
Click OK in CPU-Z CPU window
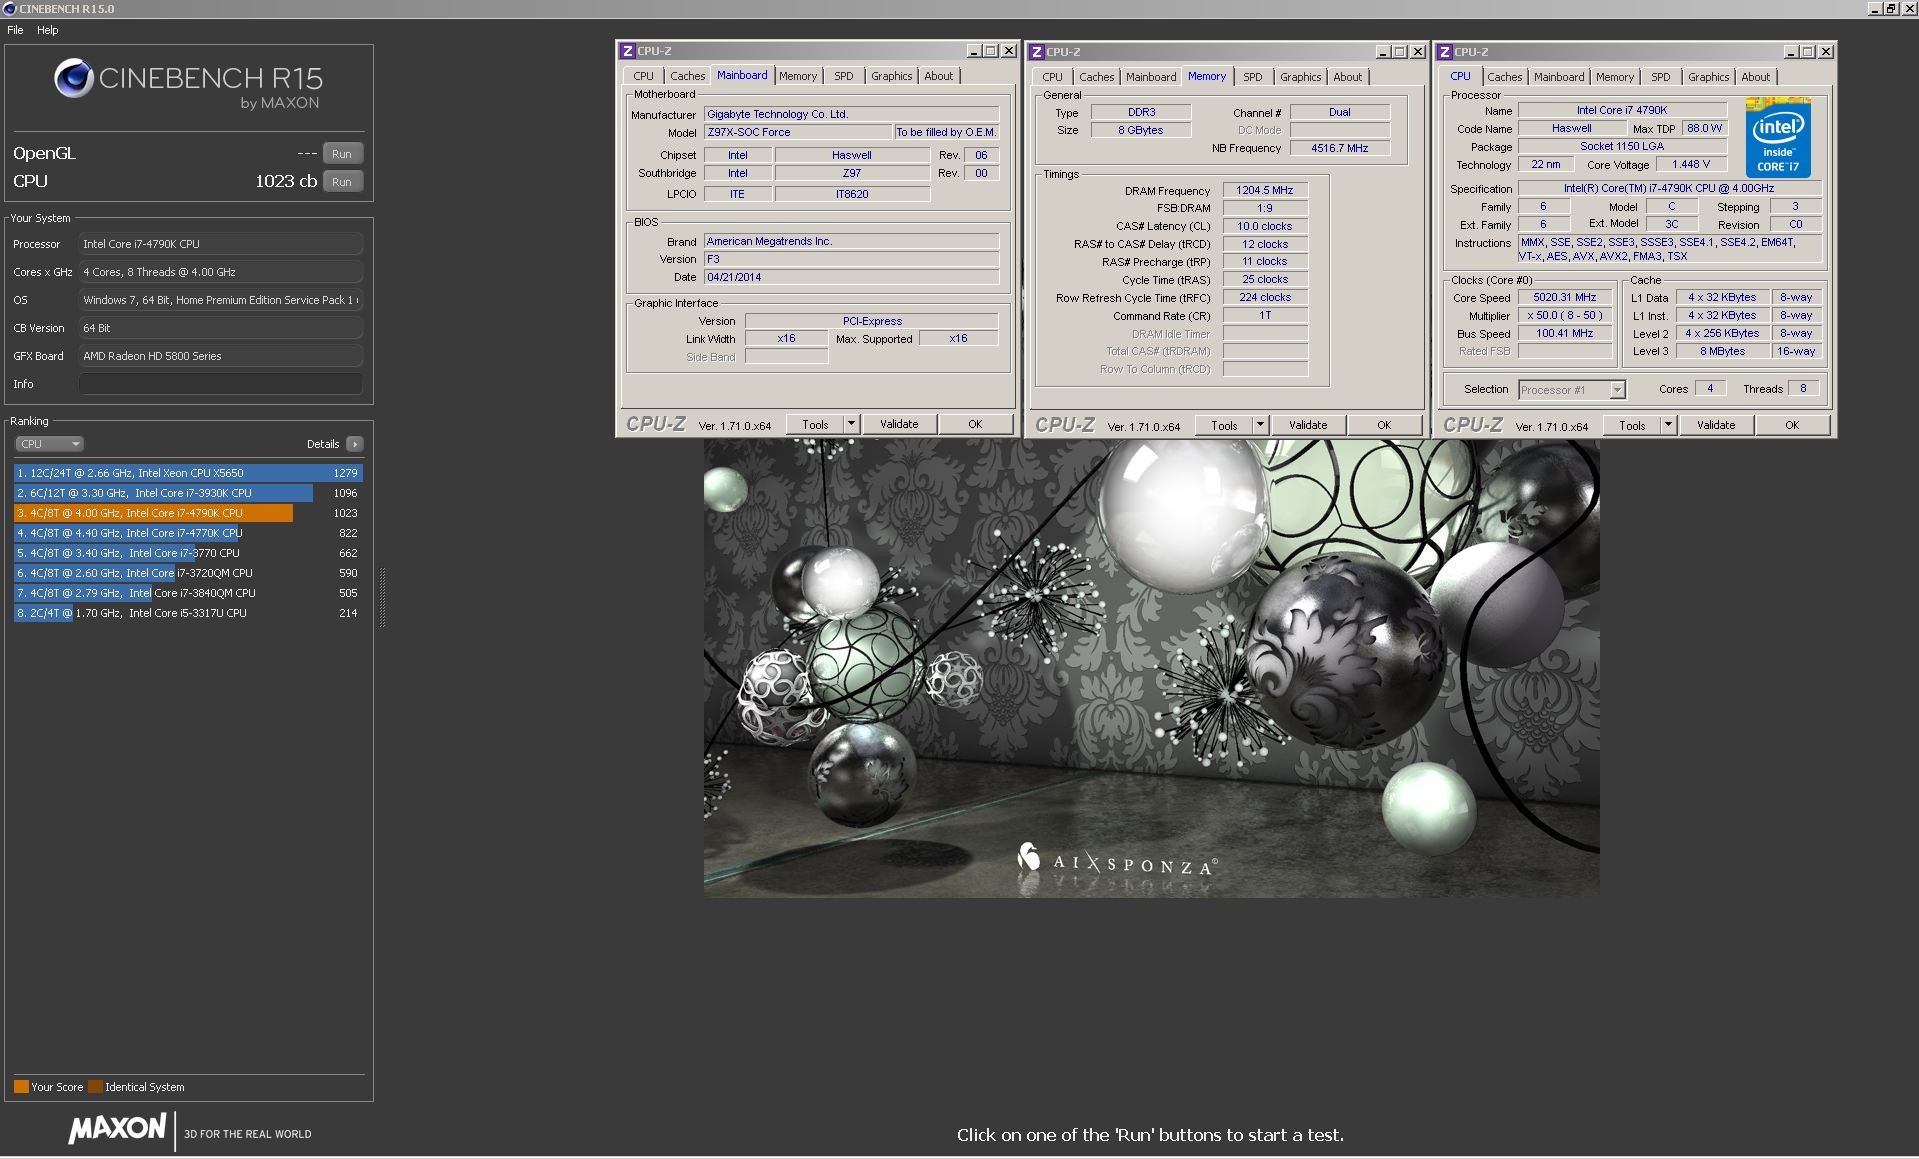coord(1792,425)
